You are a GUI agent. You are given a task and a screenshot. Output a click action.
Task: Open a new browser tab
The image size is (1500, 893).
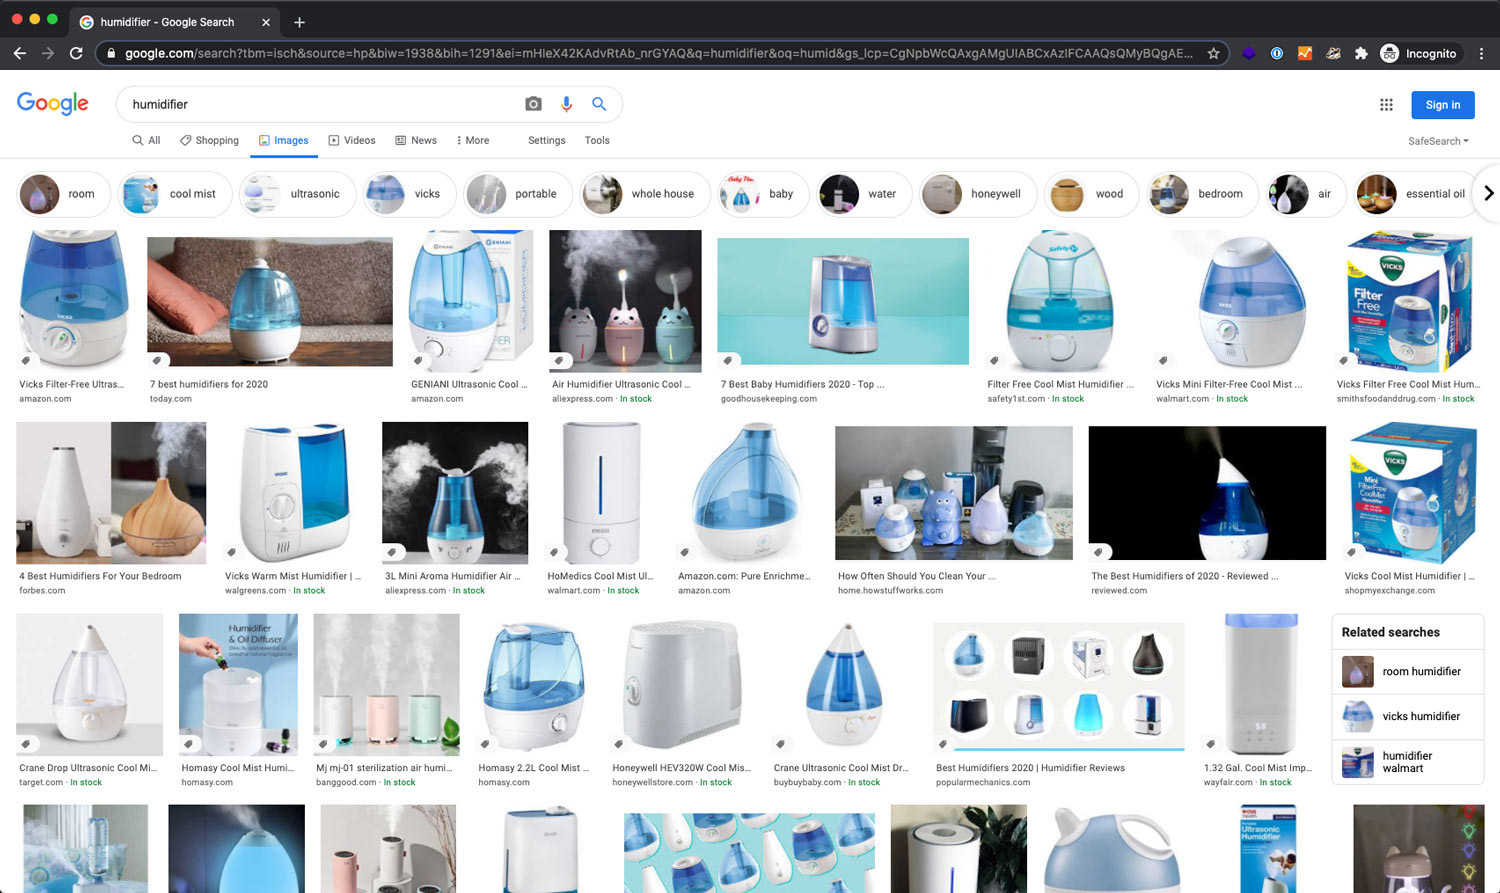click(299, 22)
